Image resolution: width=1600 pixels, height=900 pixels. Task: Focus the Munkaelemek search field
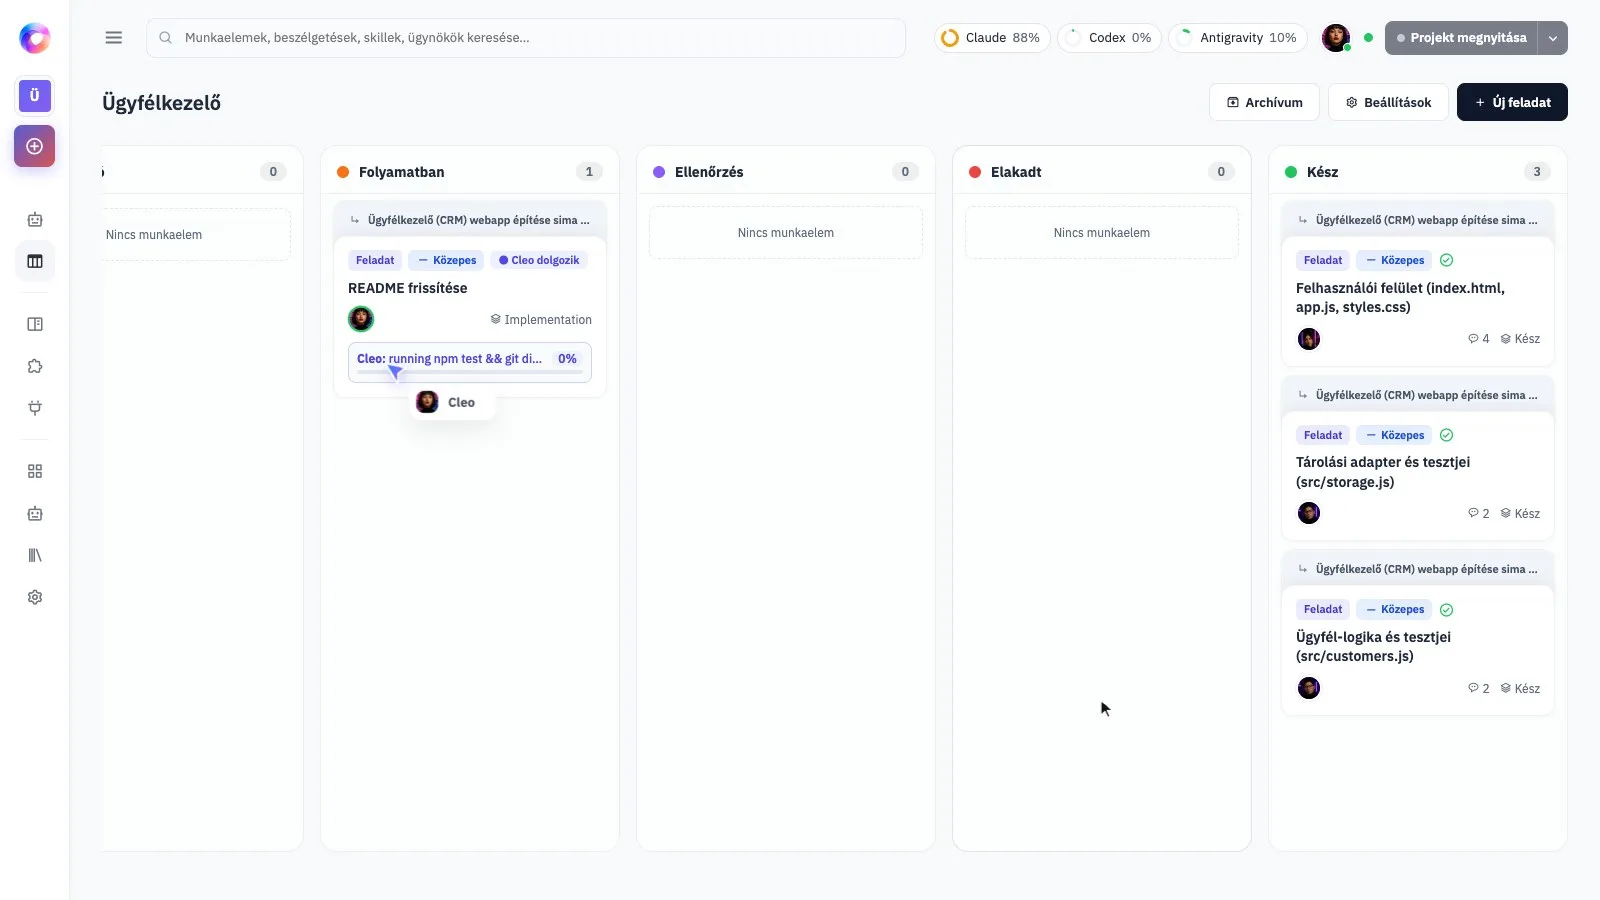[526, 38]
